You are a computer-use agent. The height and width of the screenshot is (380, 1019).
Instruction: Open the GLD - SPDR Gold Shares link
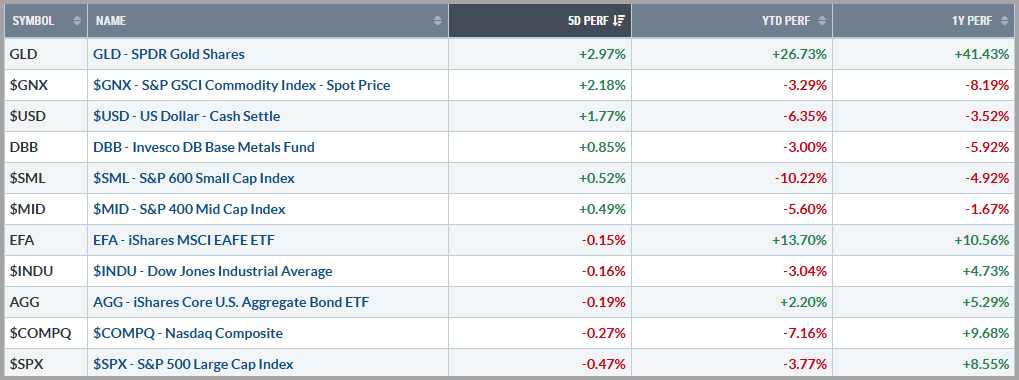169,54
